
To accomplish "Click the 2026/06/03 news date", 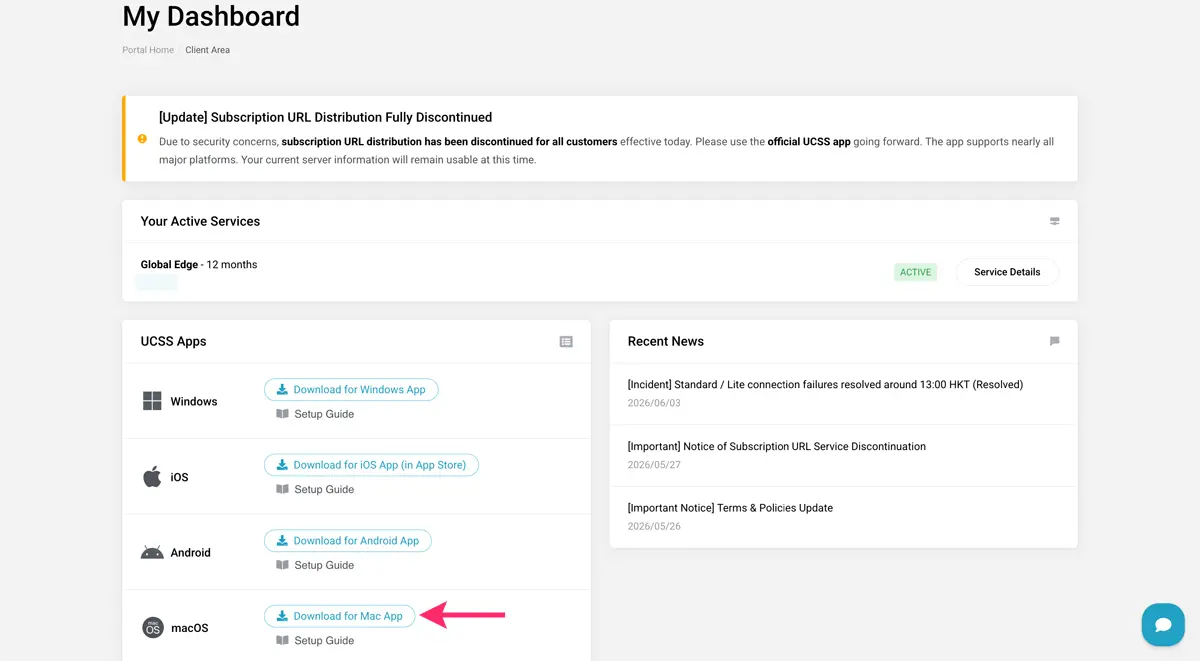I will coord(654,403).
